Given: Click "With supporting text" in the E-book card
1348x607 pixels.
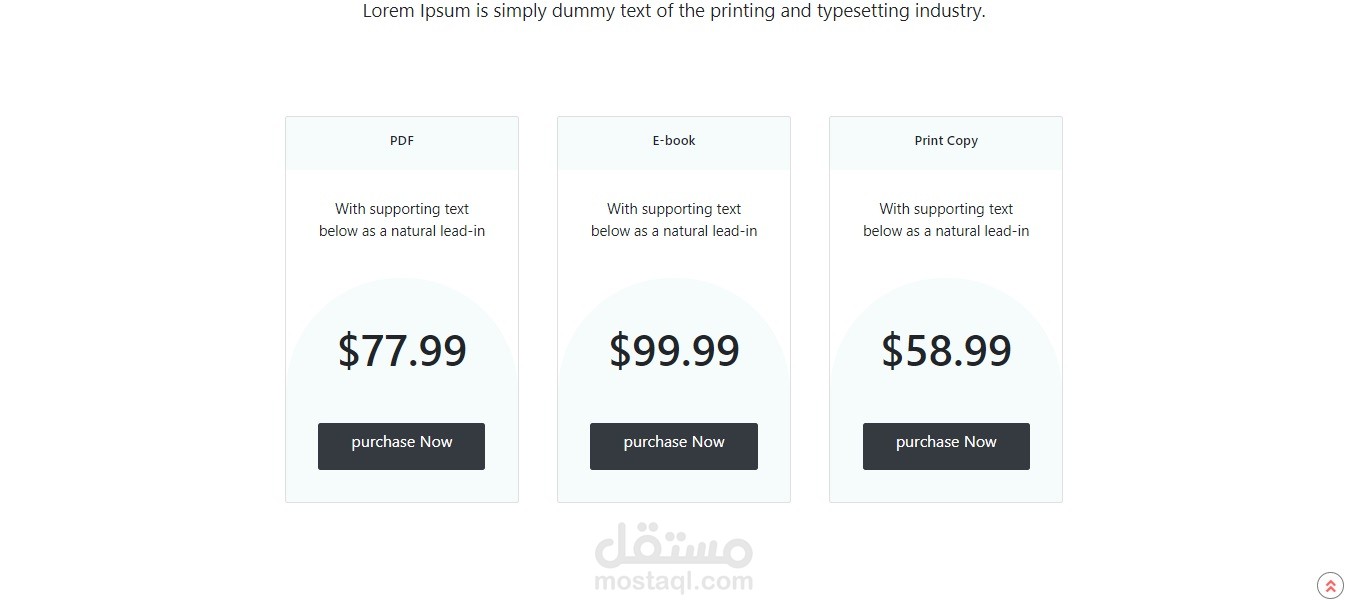Looking at the screenshot, I should (674, 209).
